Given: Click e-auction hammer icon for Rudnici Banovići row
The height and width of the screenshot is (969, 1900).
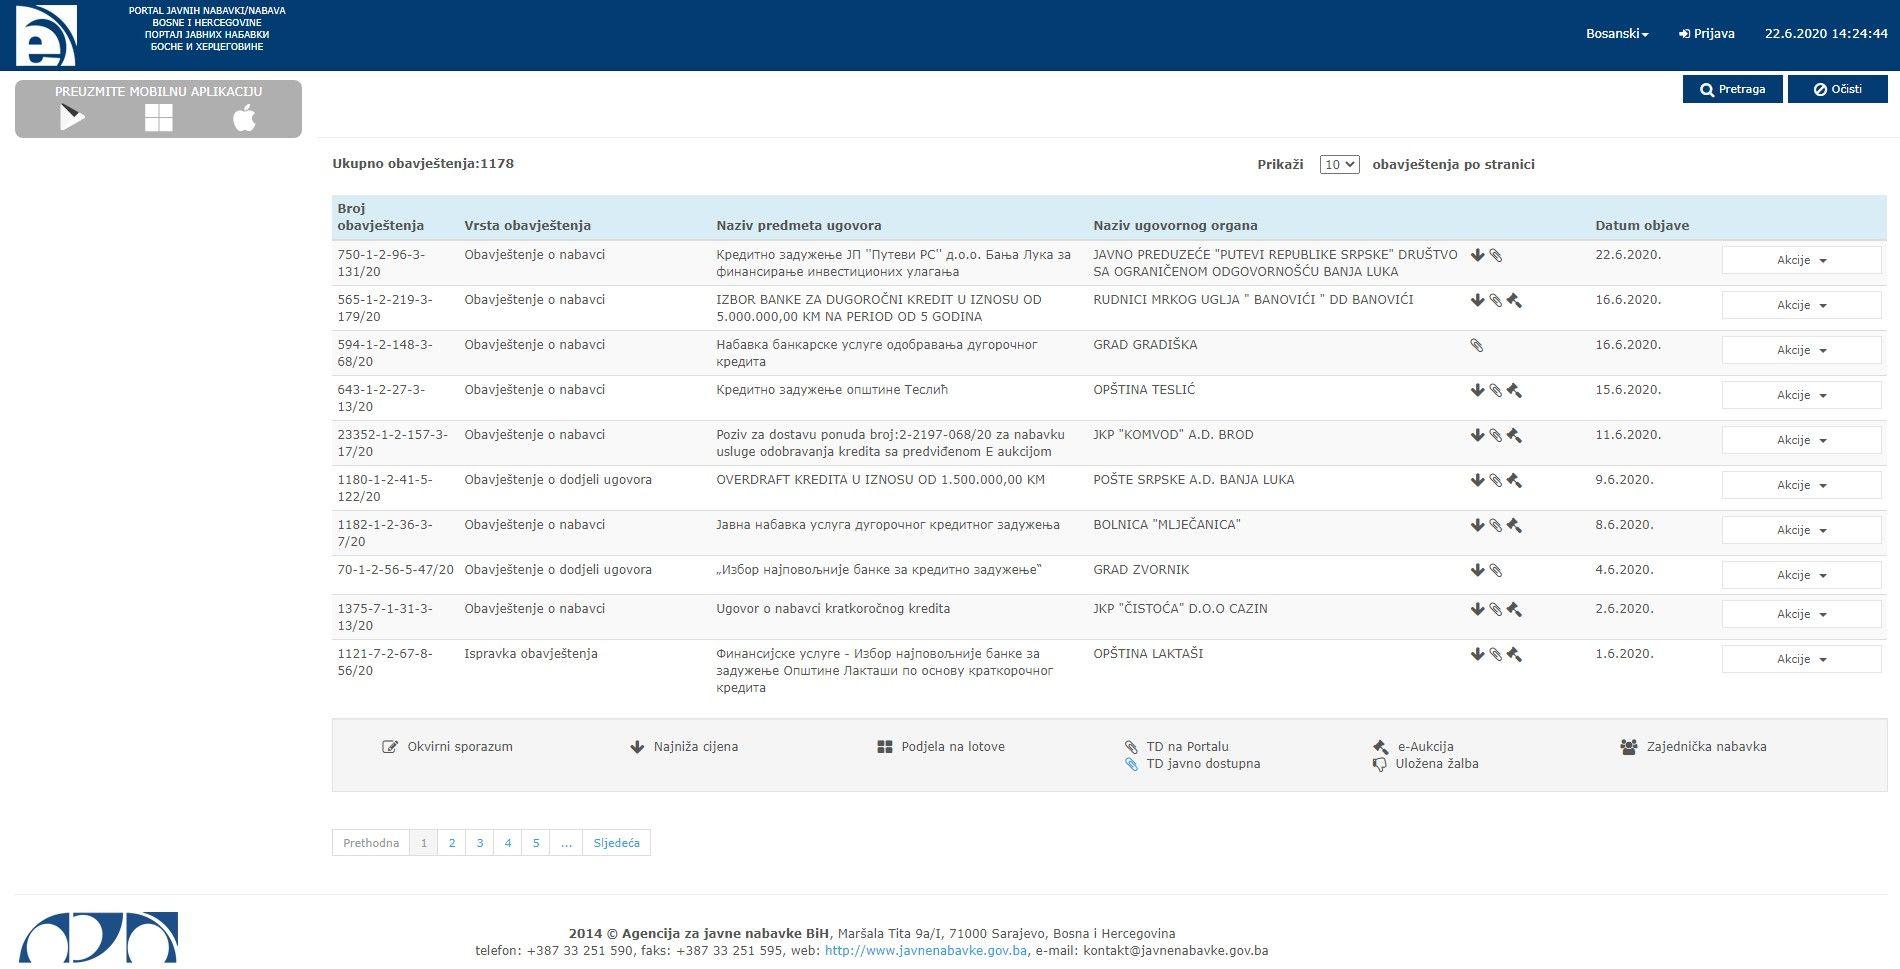Looking at the screenshot, I should (1514, 300).
